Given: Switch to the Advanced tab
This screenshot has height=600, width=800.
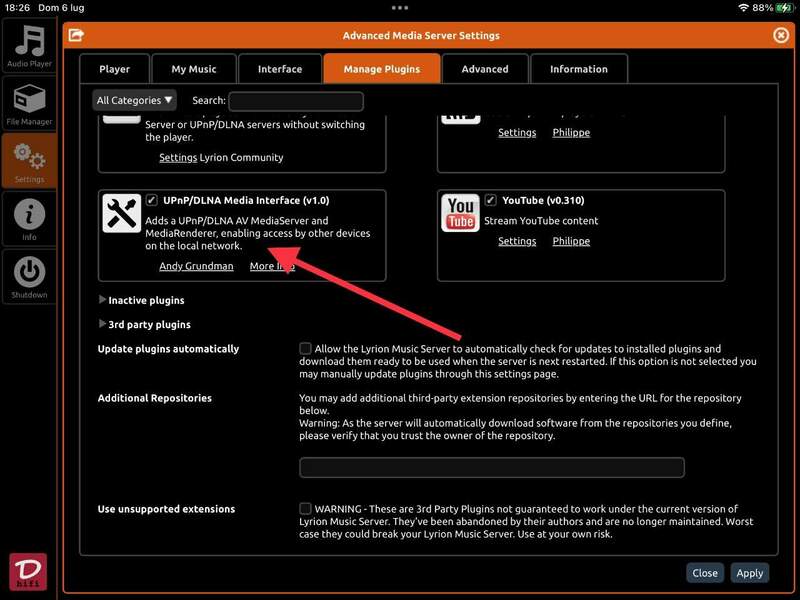Looking at the screenshot, I should click(x=485, y=69).
